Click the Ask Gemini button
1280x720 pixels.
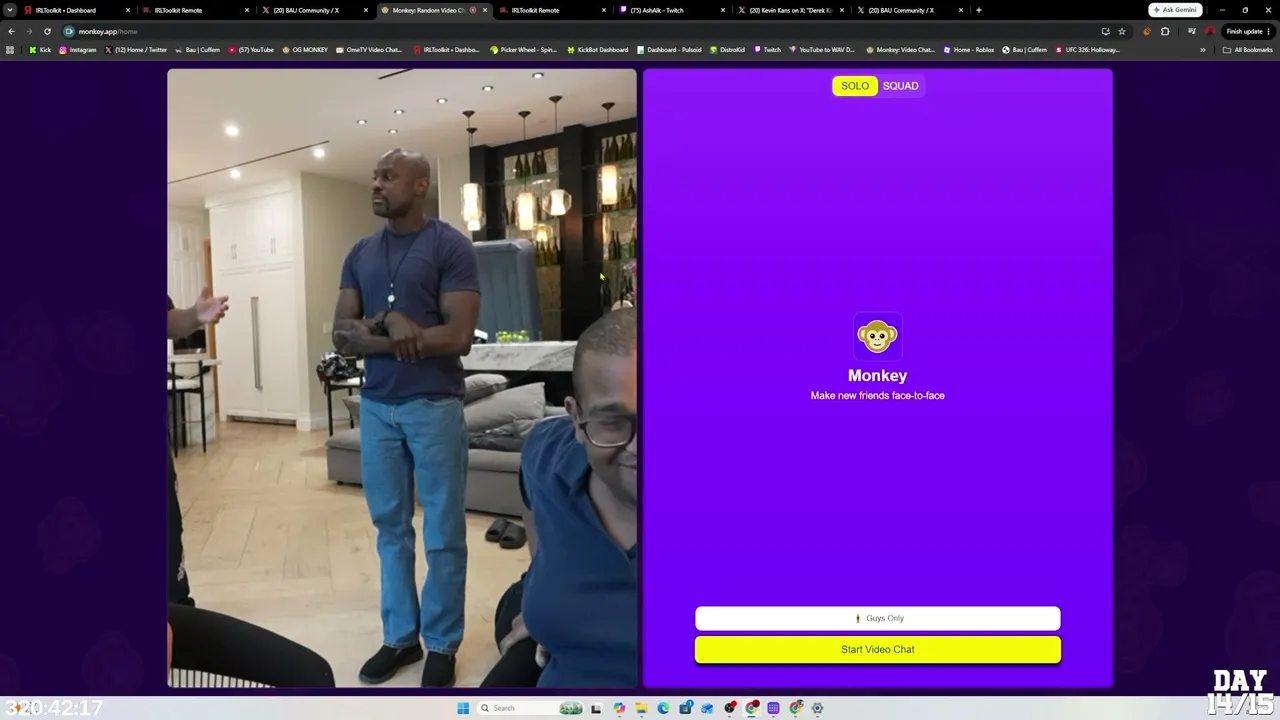click(x=1175, y=10)
